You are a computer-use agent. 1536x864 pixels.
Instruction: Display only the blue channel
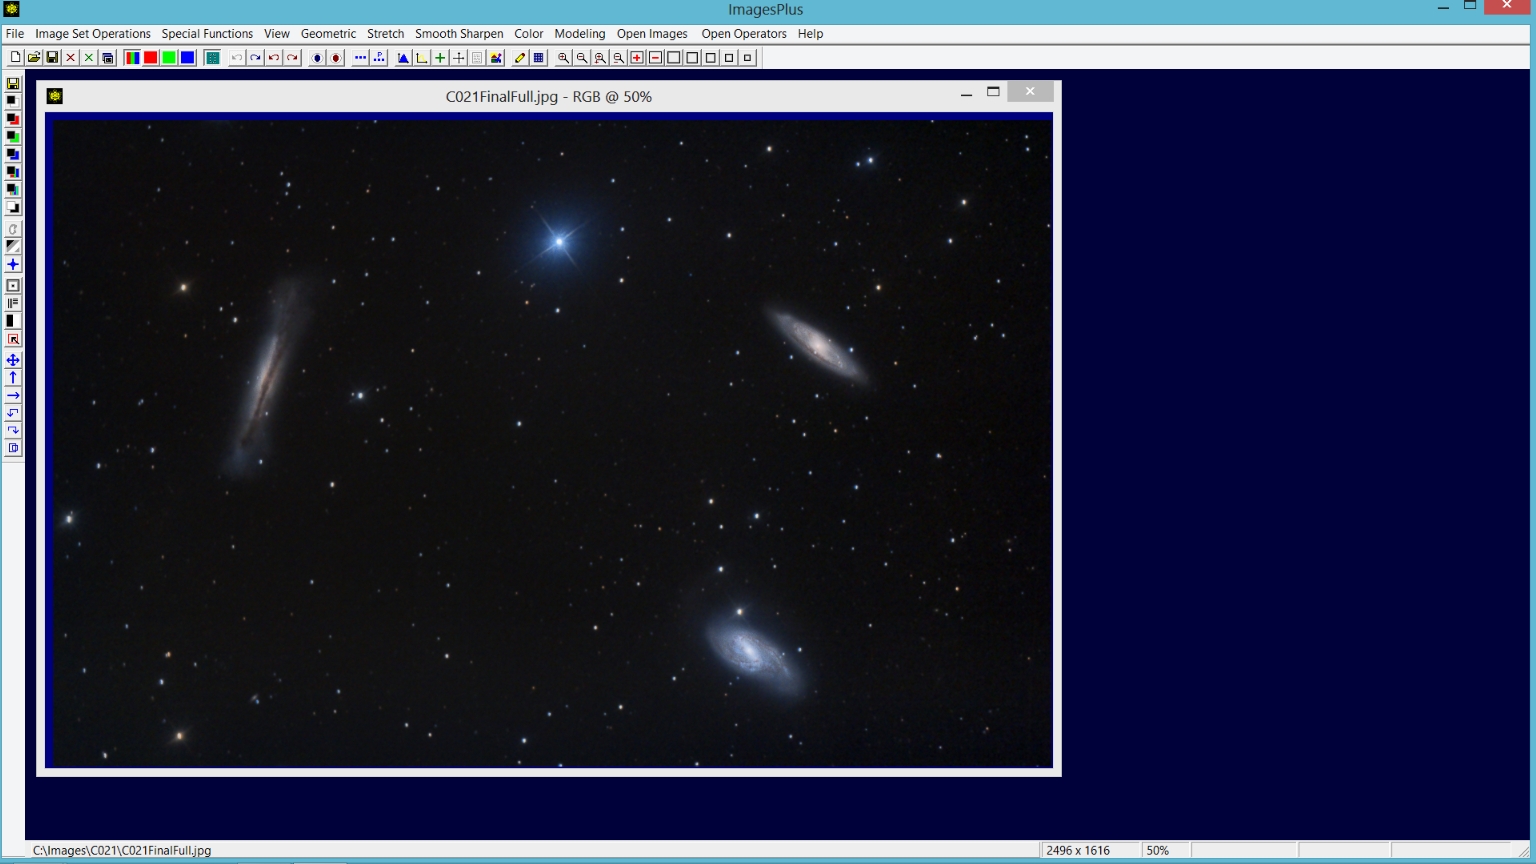pyautogui.click(x=187, y=58)
